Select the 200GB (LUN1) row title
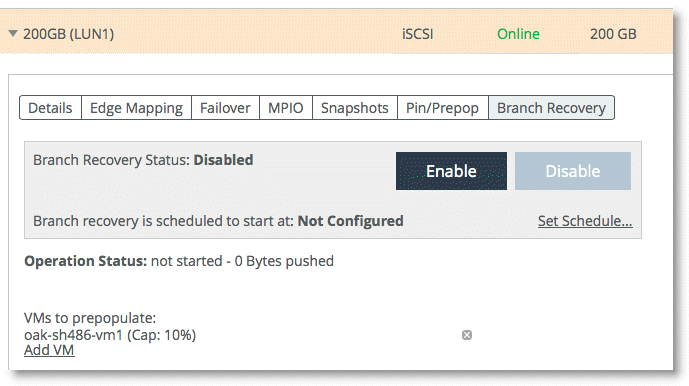Screen dimensions: 689x386 point(69,34)
